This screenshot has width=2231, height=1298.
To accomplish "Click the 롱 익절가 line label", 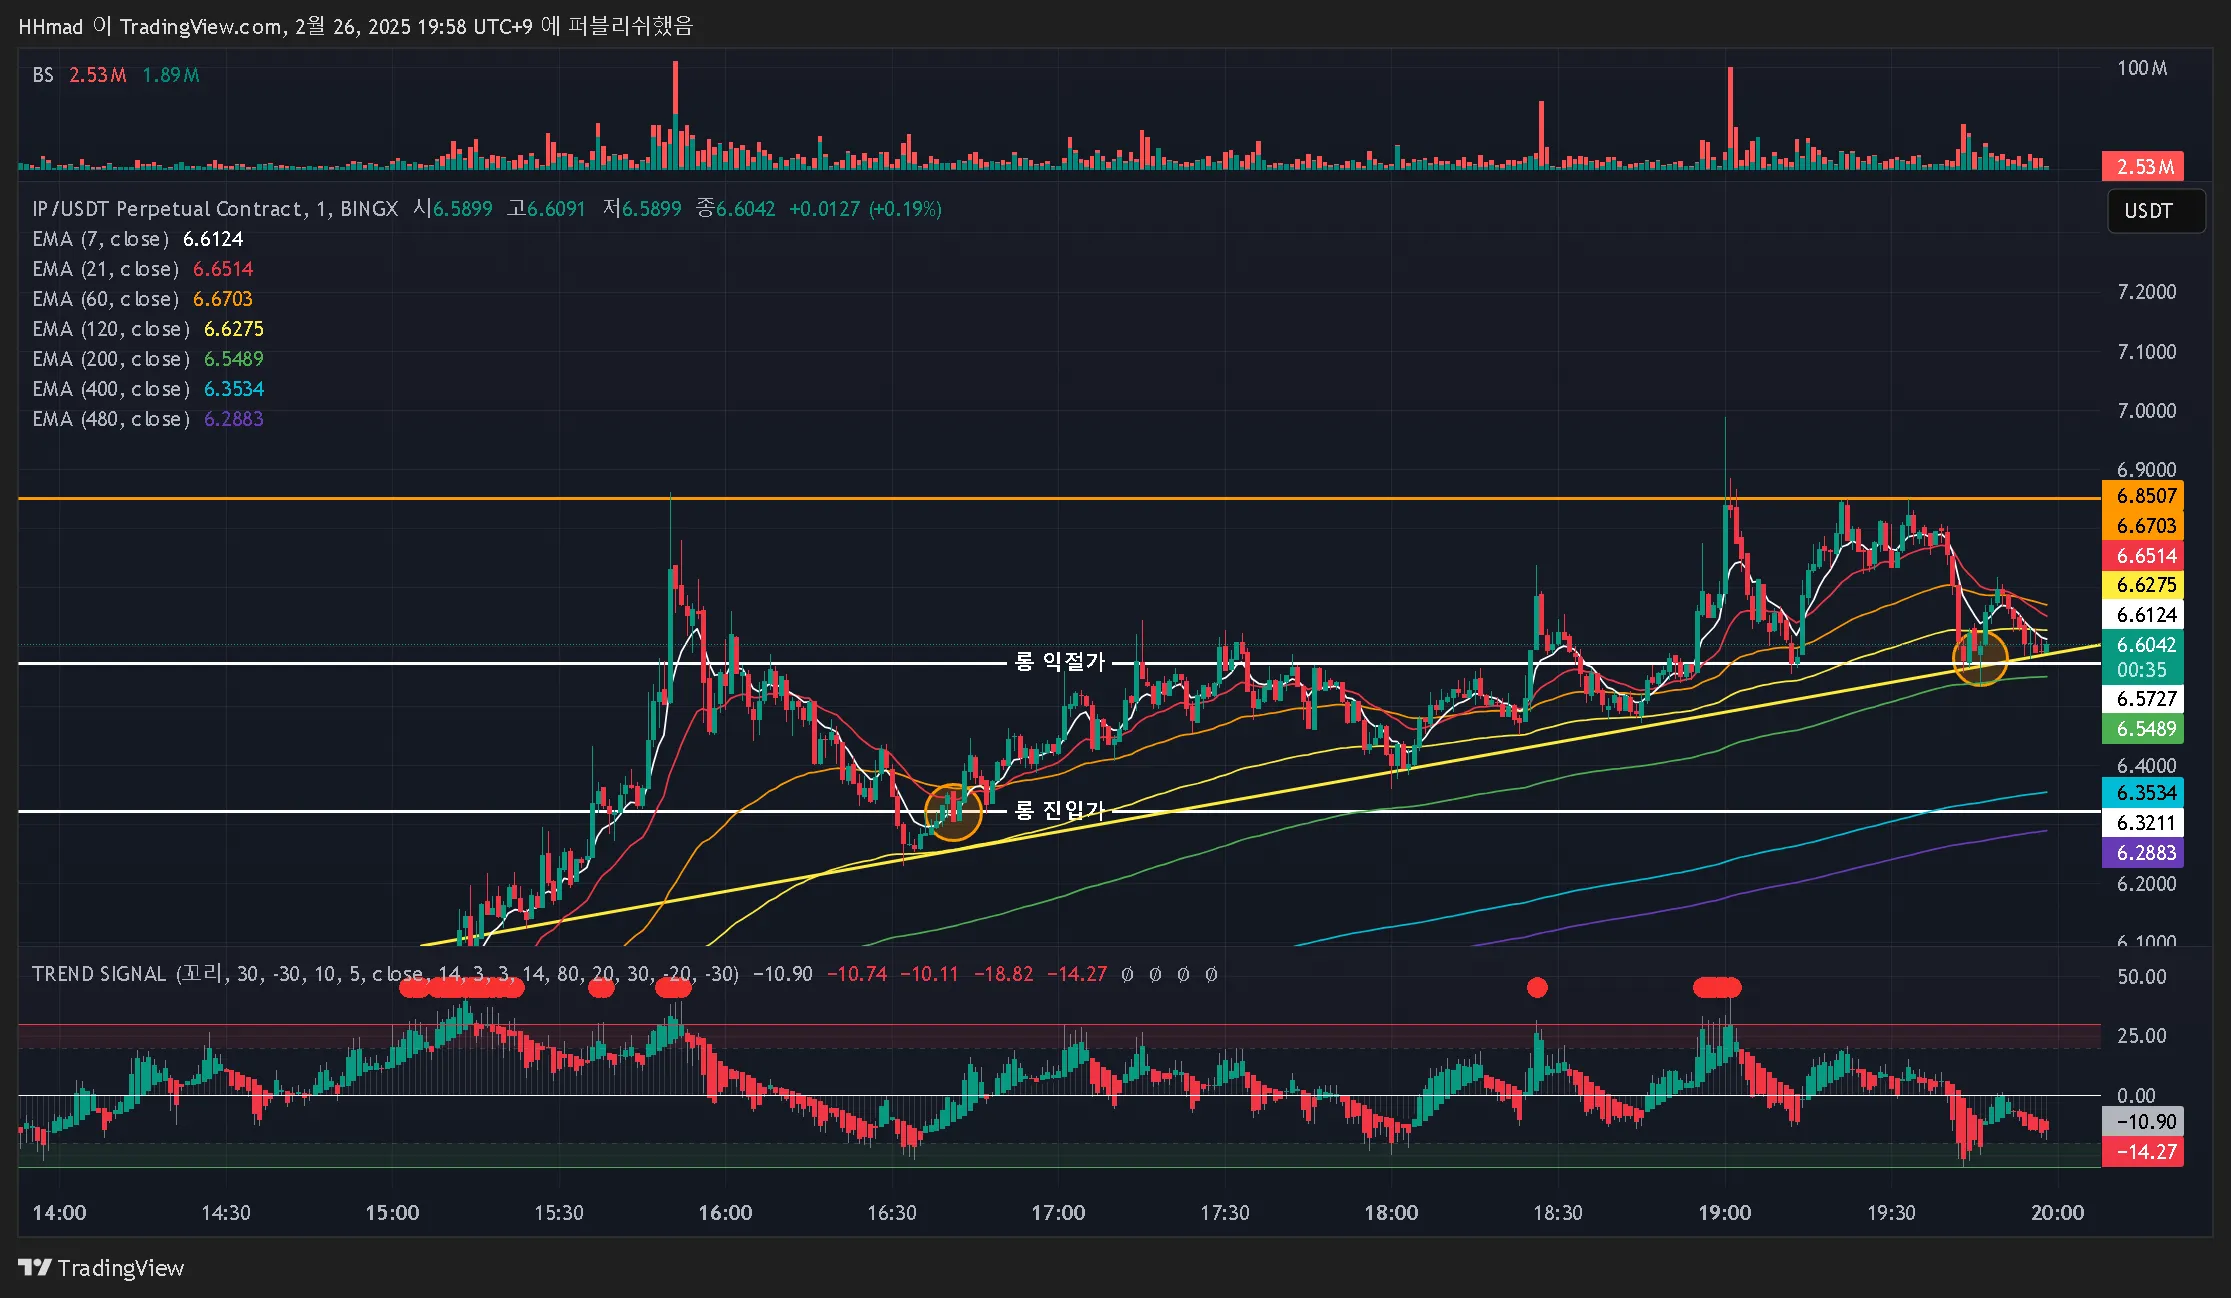I will pos(1059,662).
